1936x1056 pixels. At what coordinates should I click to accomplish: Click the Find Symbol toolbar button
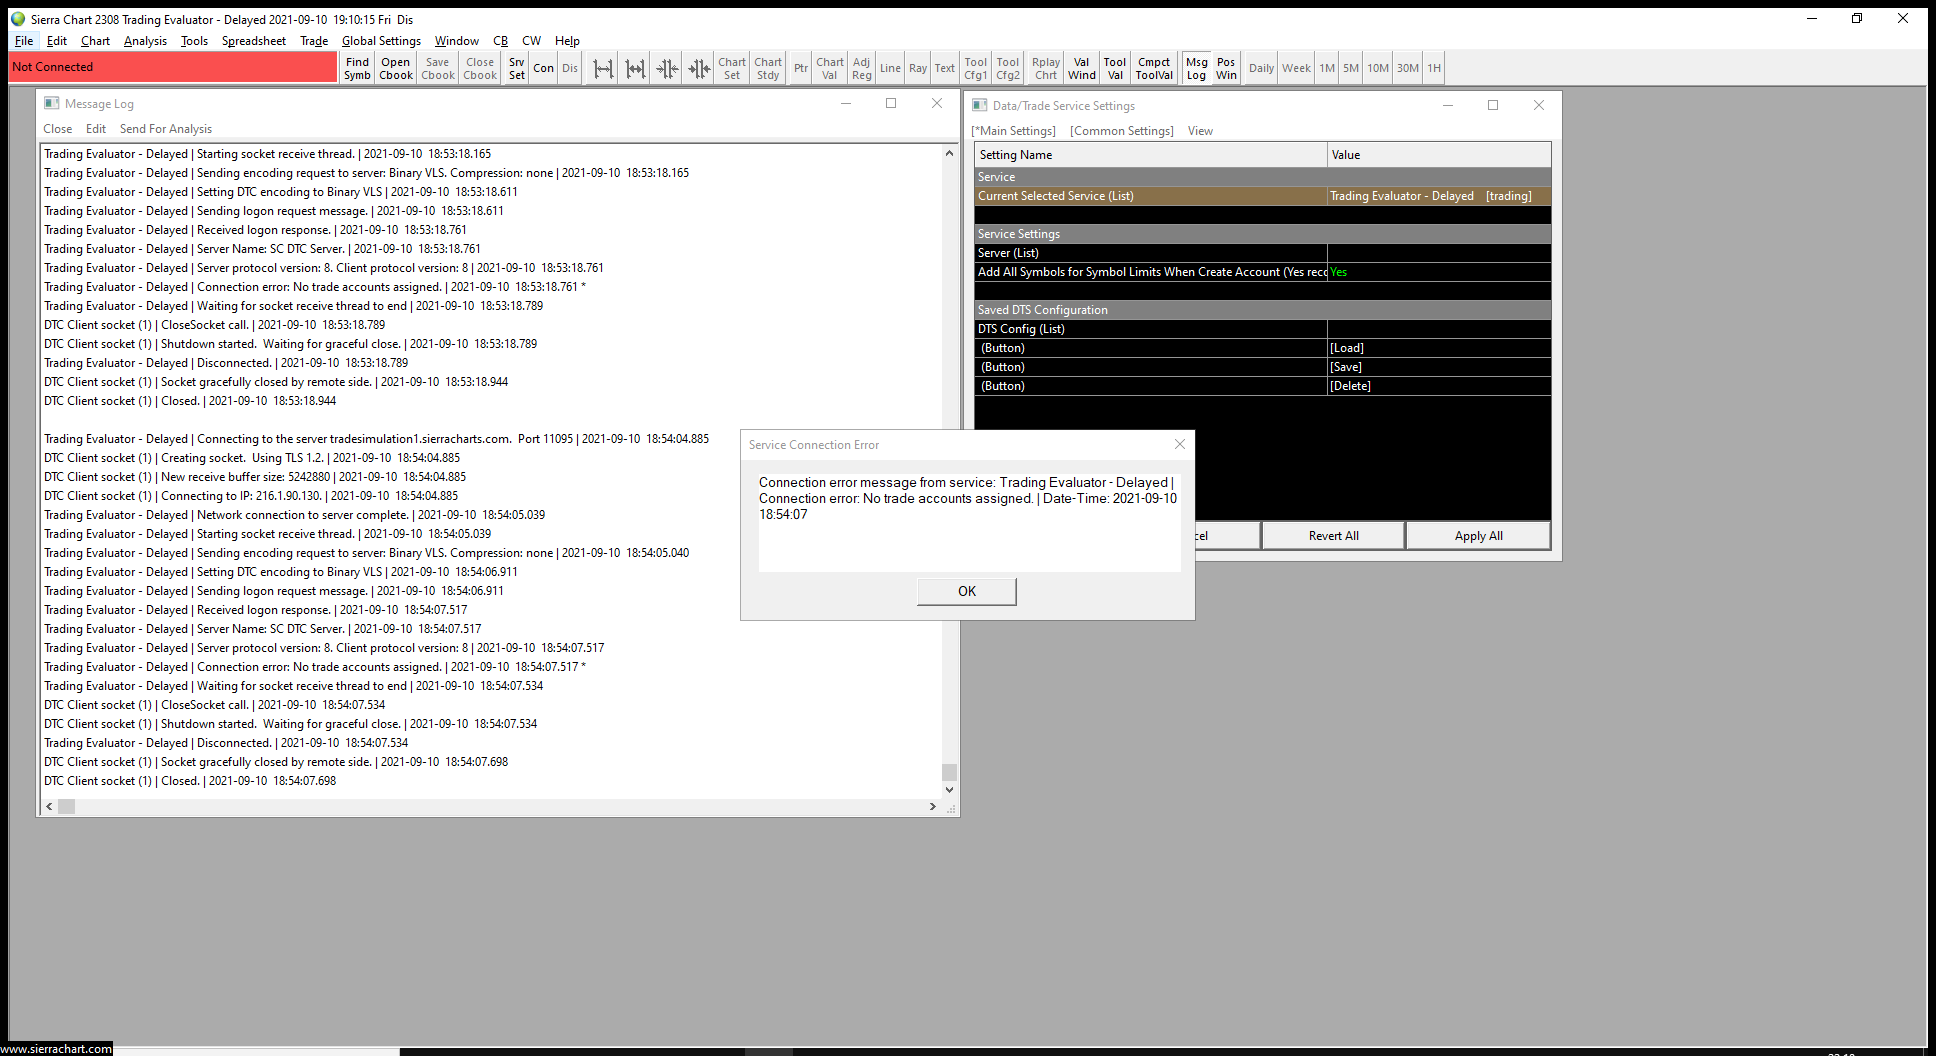357,68
